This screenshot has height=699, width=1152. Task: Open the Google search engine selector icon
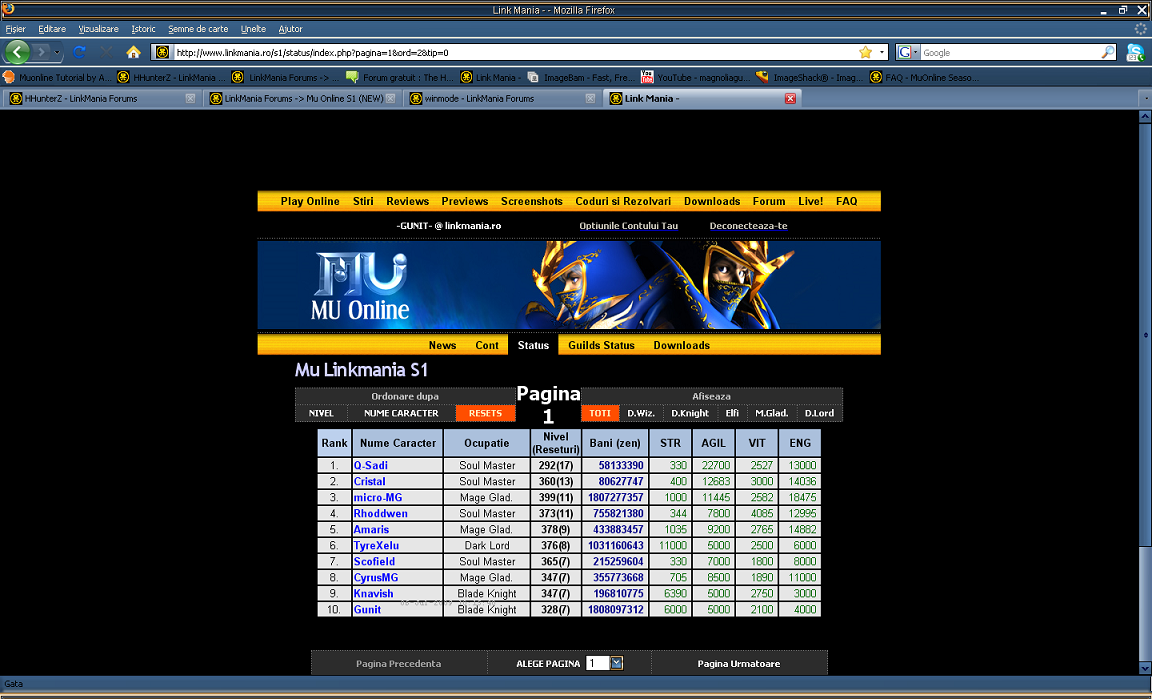coord(907,52)
